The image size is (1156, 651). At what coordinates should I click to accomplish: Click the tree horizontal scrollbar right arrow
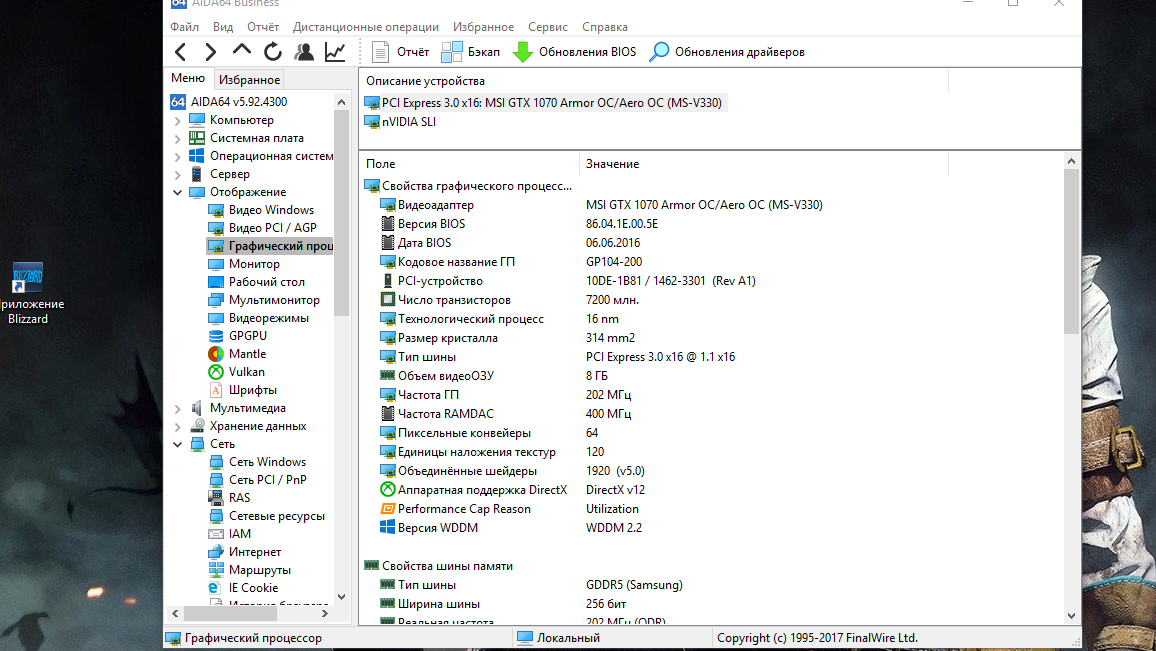(325, 613)
